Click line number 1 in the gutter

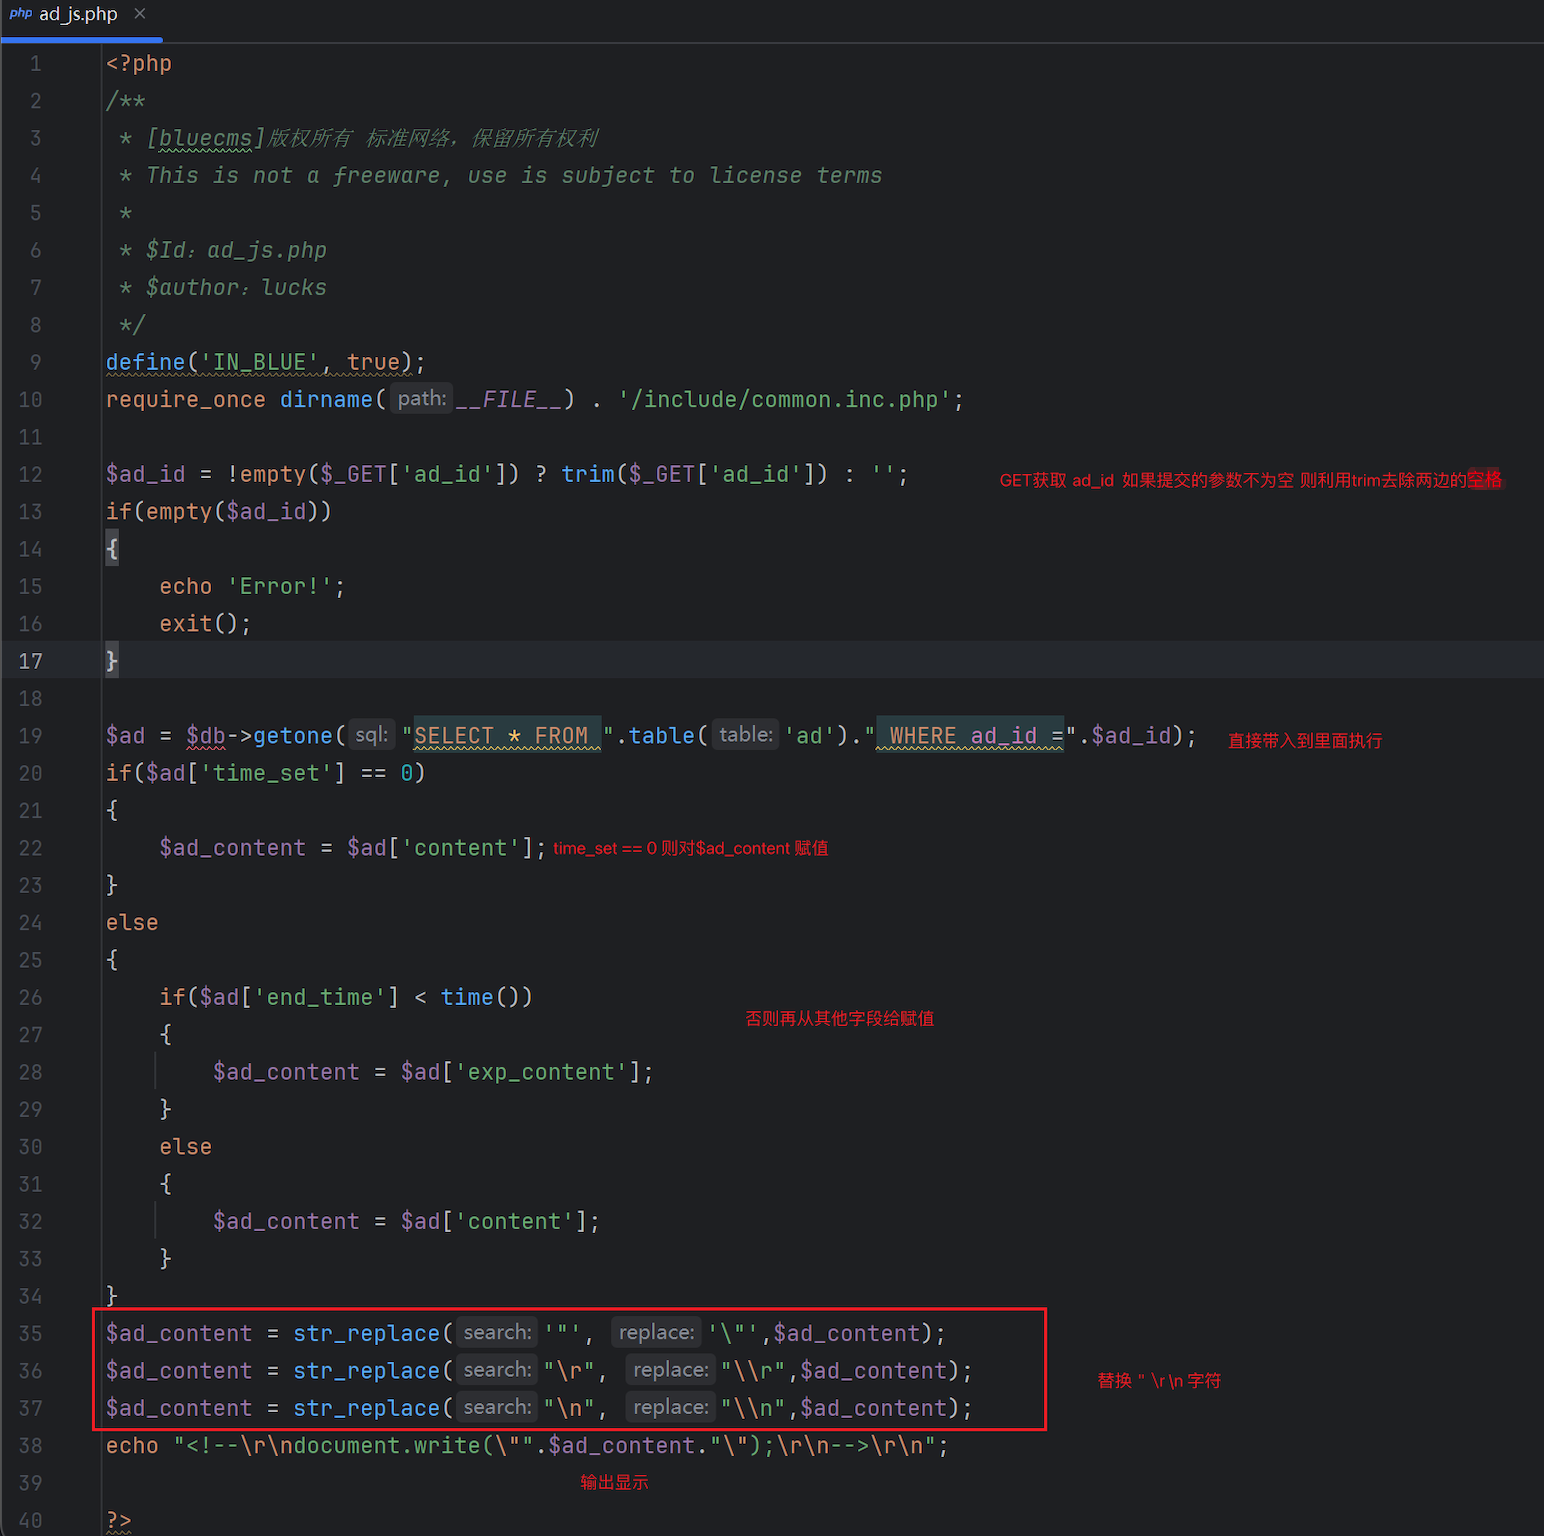pyautogui.click(x=35, y=64)
